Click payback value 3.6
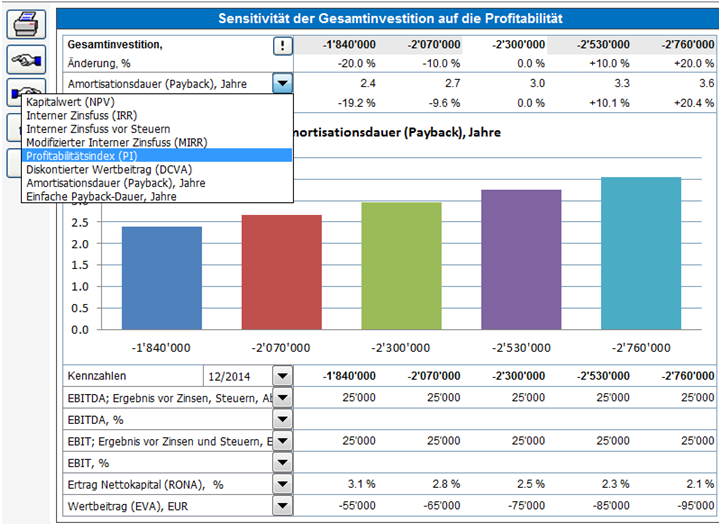 [707, 83]
